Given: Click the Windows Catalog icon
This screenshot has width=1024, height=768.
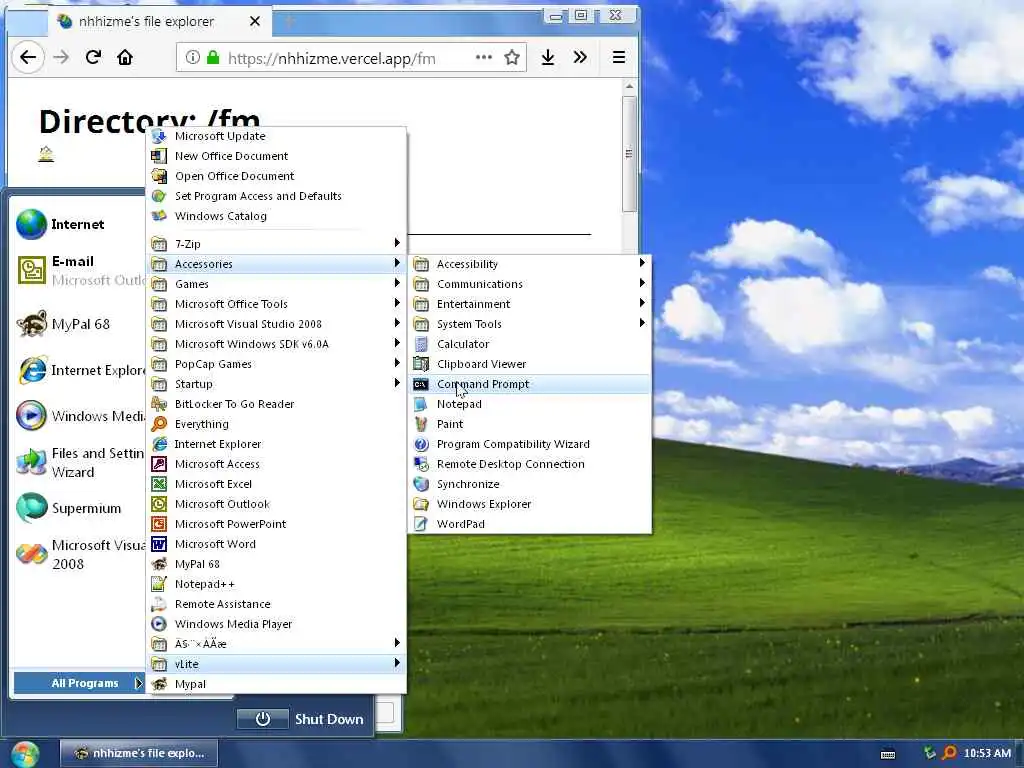Looking at the screenshot, I should [x=159, y=216].
